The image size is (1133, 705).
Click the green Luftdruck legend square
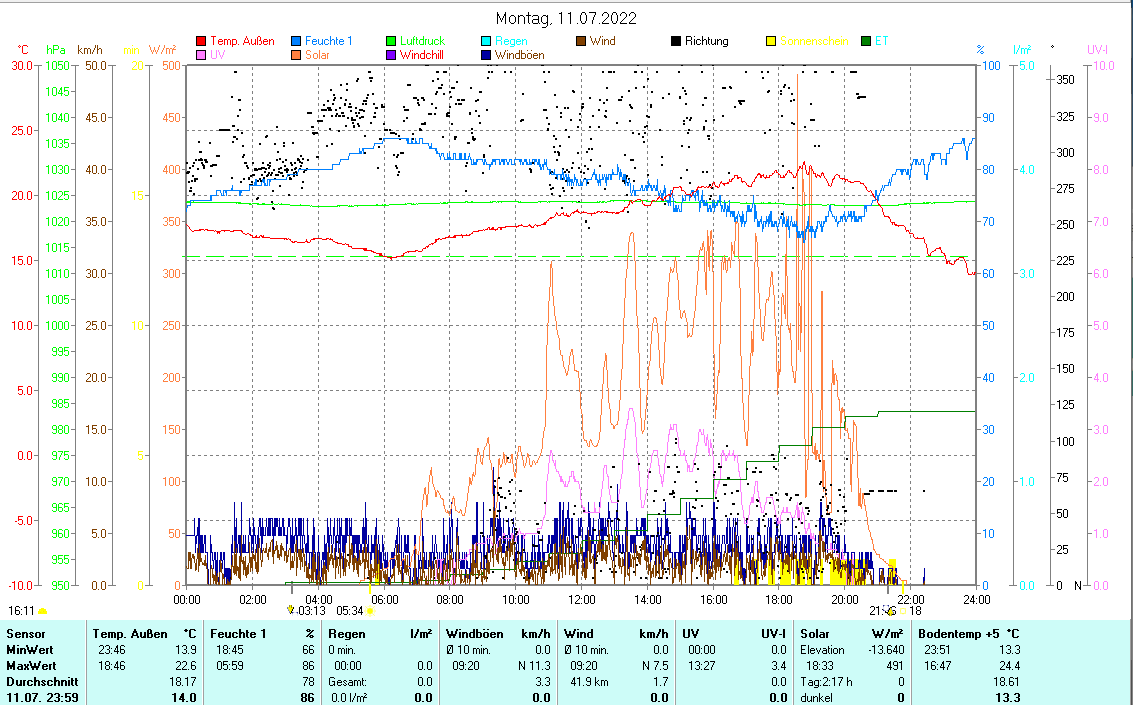(x=391, y=41)
